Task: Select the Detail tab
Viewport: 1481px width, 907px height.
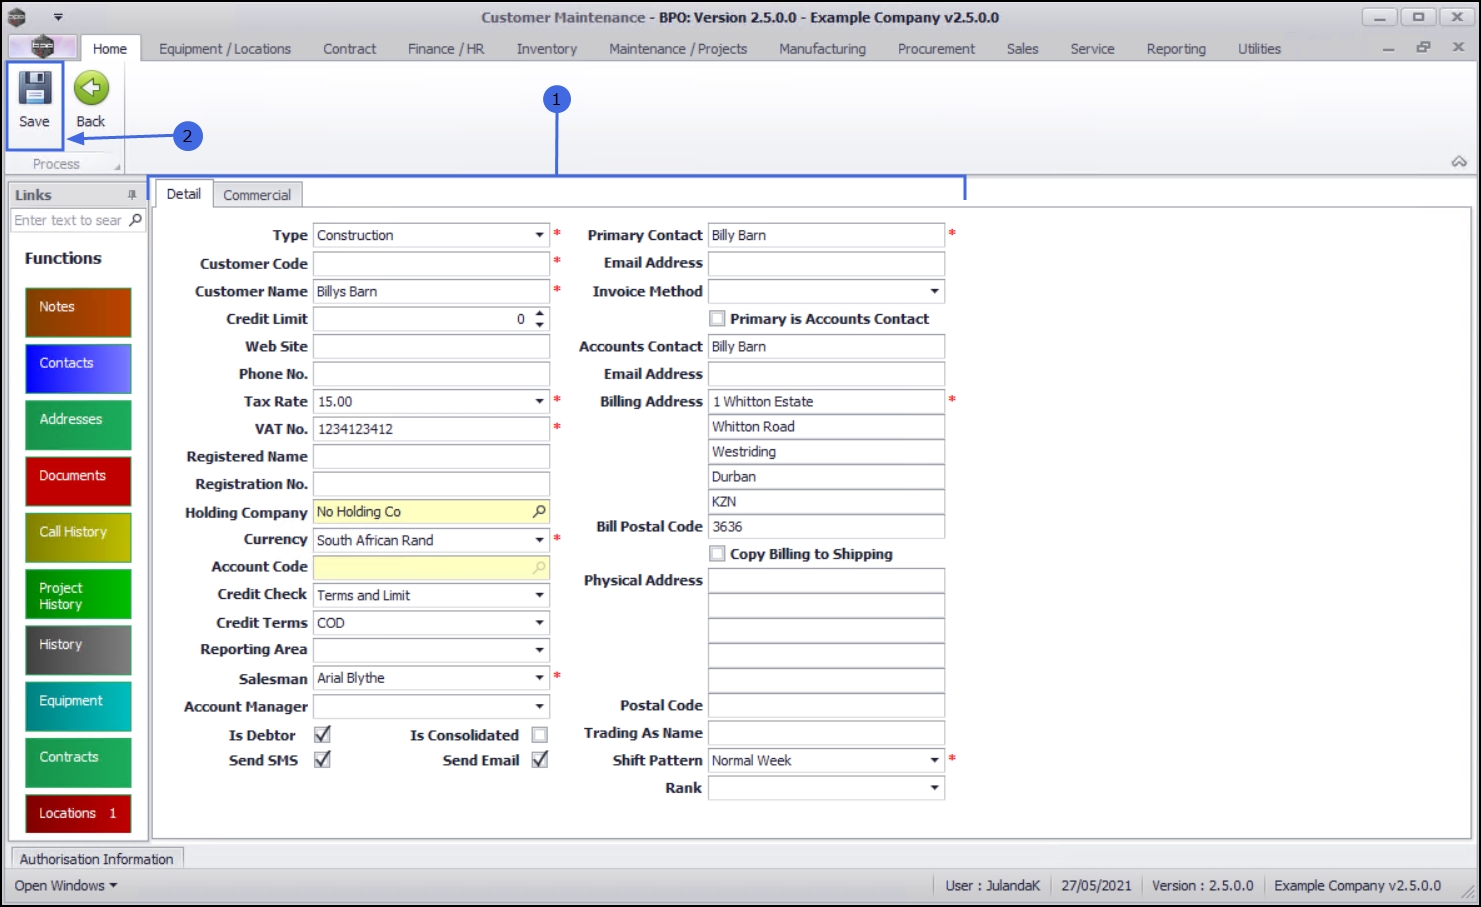Action: click(184, 194)
